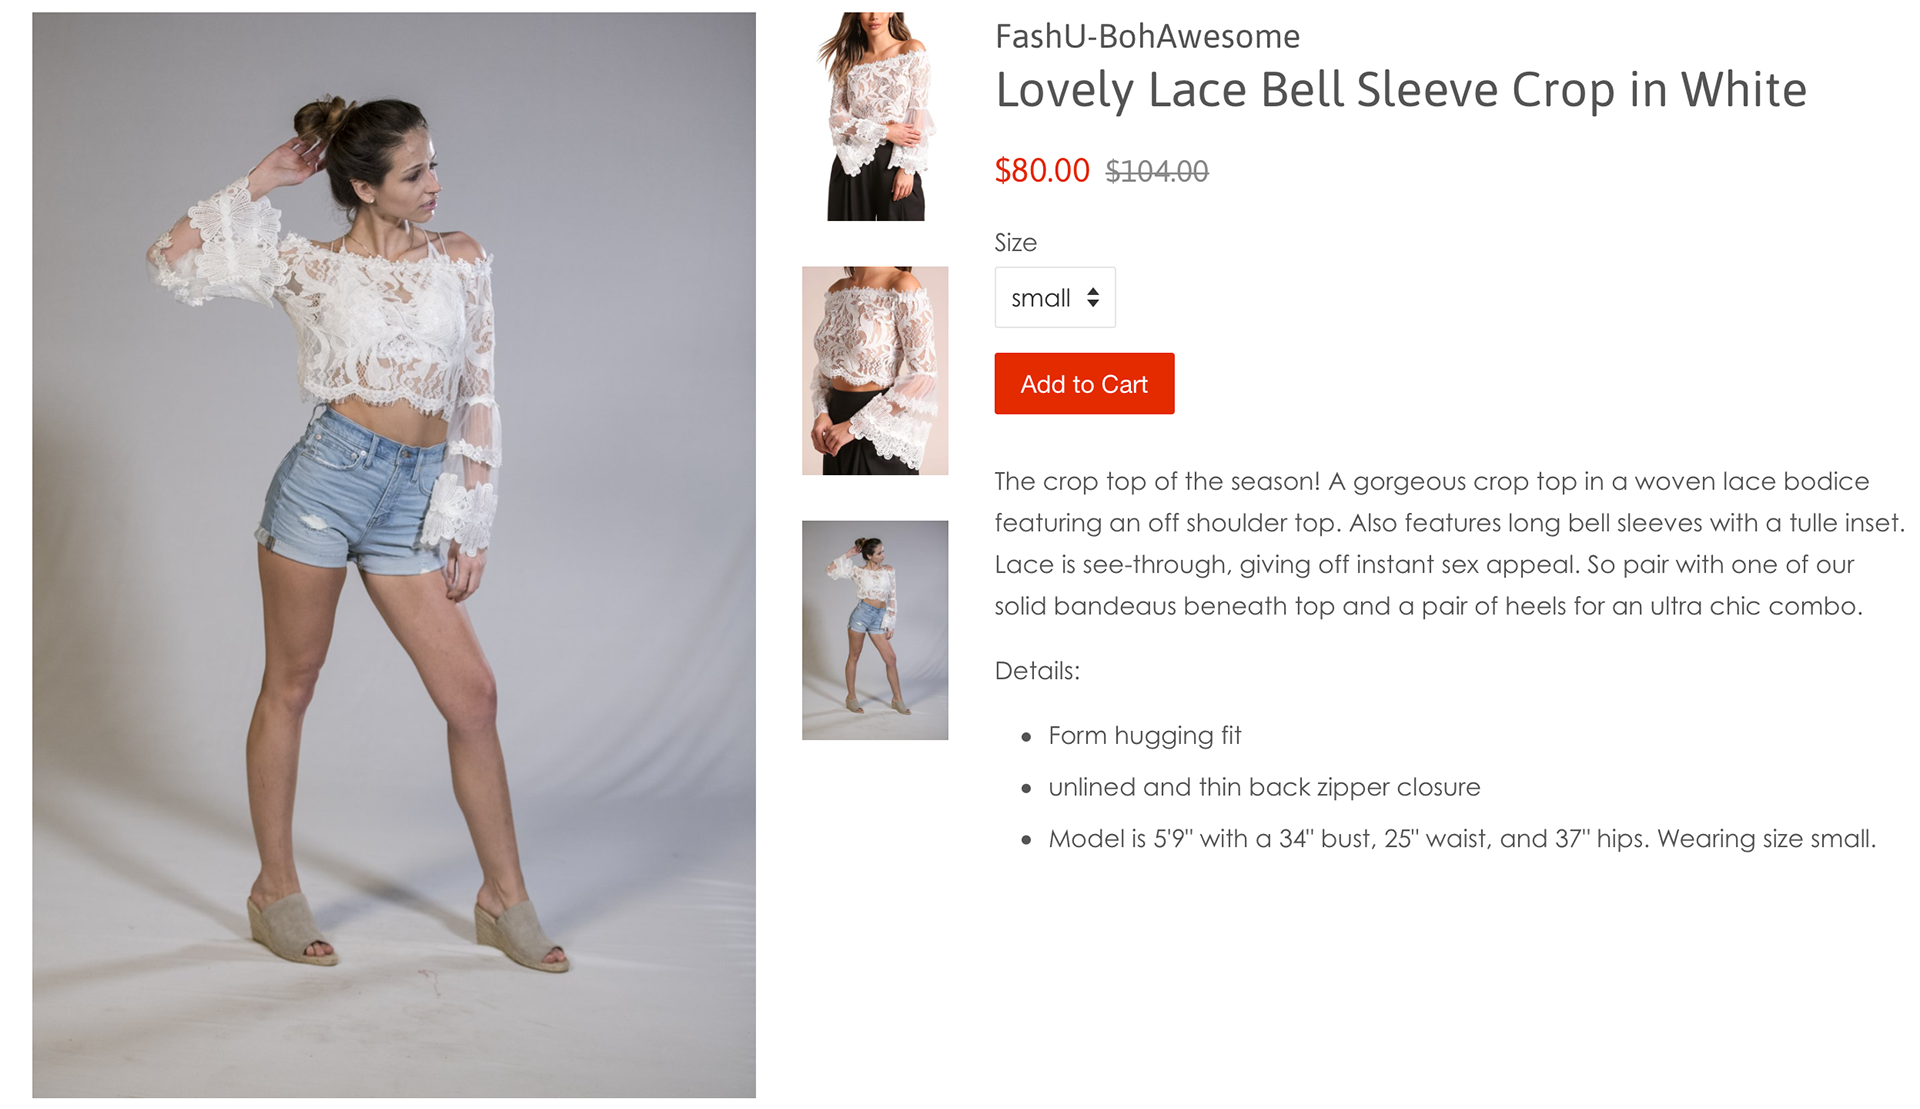This screenshot has width=1920, height=1109.
Task: View first thumbnail with black pants outfit
Action: click(x=875, y=116)
